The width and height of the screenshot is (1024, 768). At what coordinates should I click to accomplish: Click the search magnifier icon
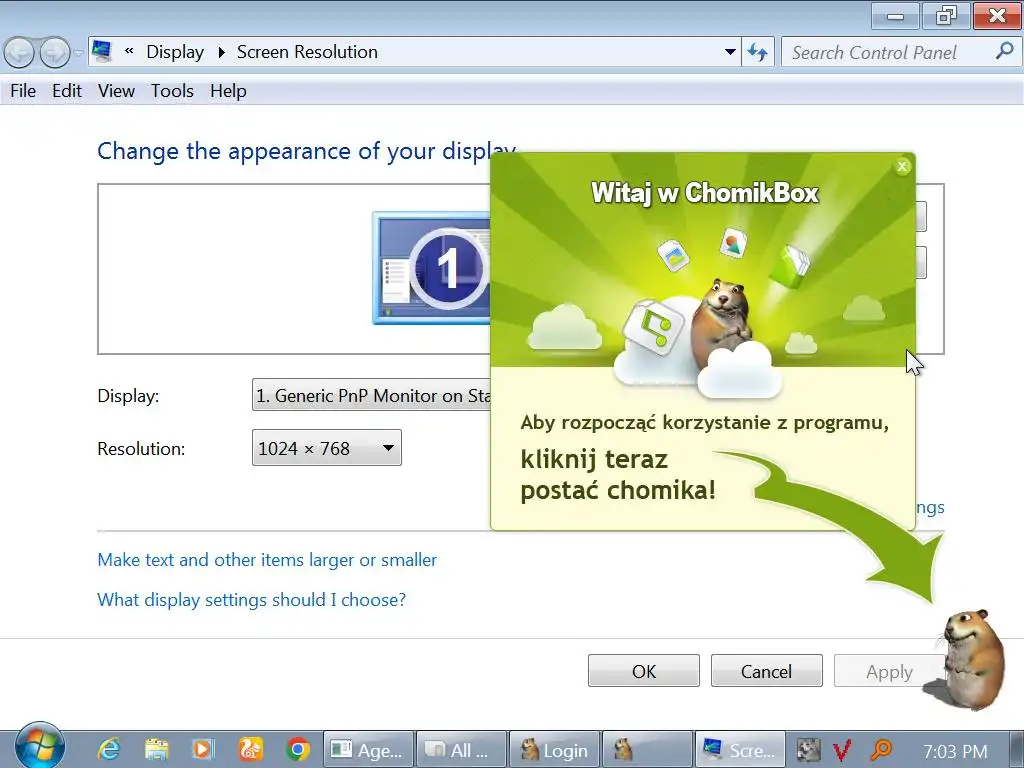pyautogui.click(x=1005, y=51)
